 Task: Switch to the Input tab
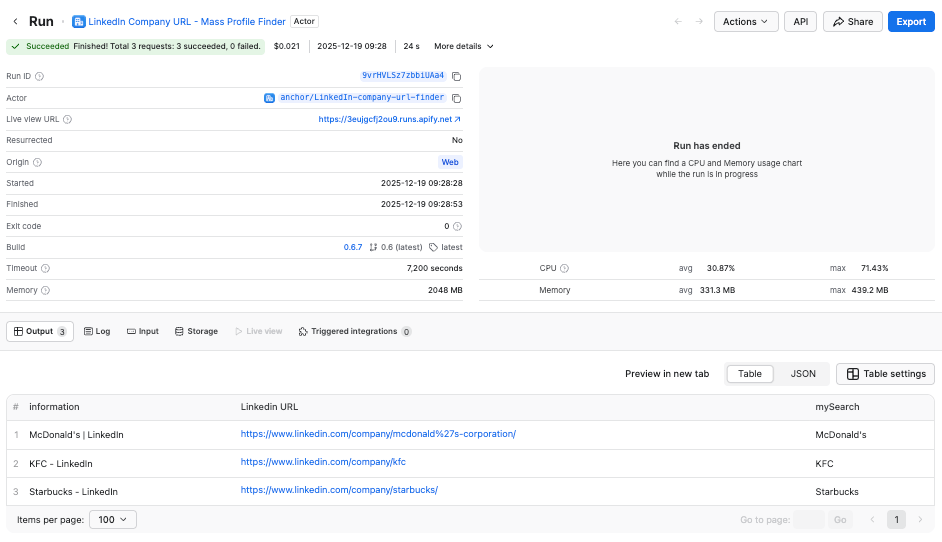(143, 332)
